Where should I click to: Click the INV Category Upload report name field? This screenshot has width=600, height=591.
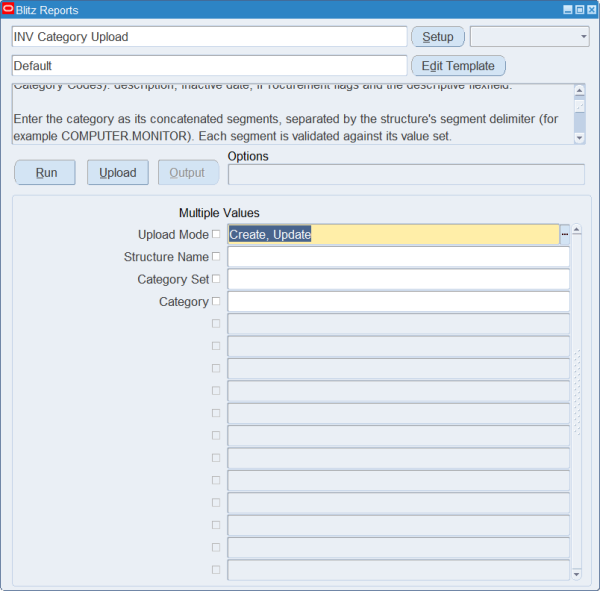[x=209, y=37]
